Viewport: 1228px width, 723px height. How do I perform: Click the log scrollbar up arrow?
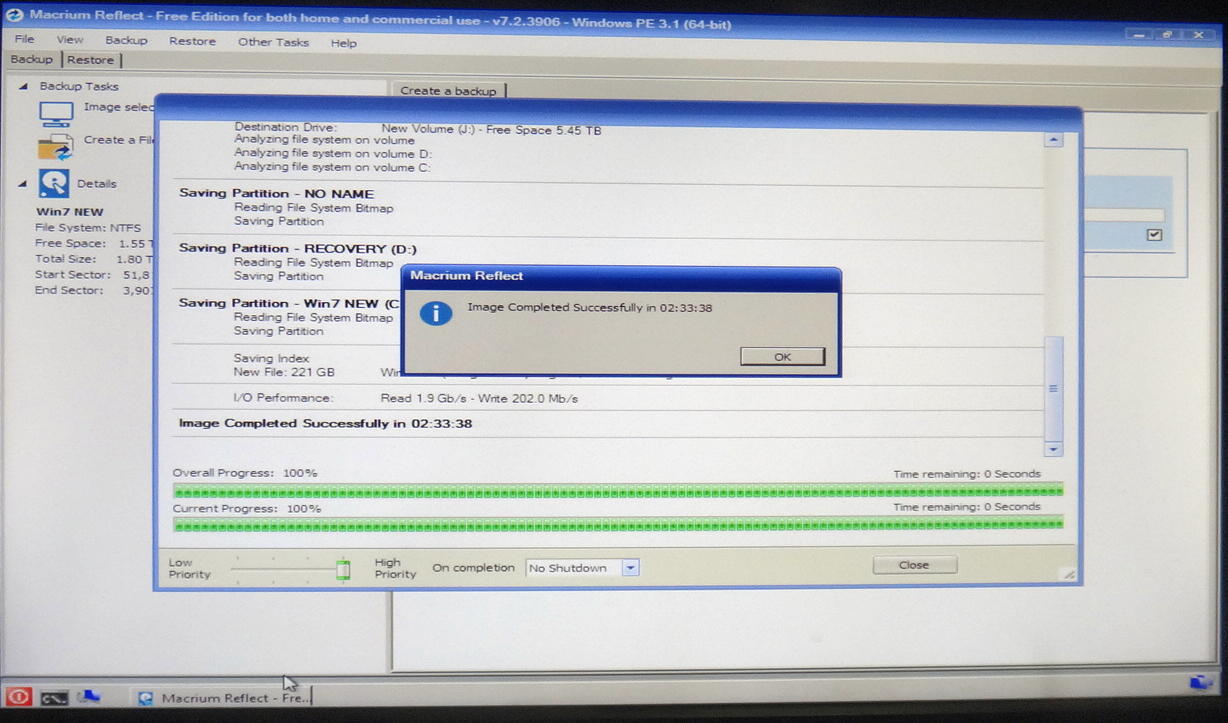coord(1053,140)
